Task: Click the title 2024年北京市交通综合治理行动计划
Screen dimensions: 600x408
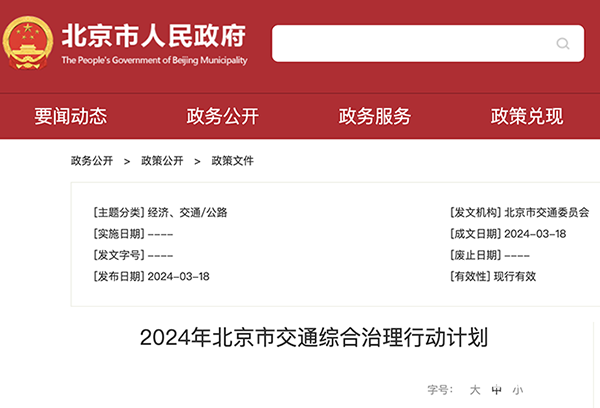Action: pos(314,338)
